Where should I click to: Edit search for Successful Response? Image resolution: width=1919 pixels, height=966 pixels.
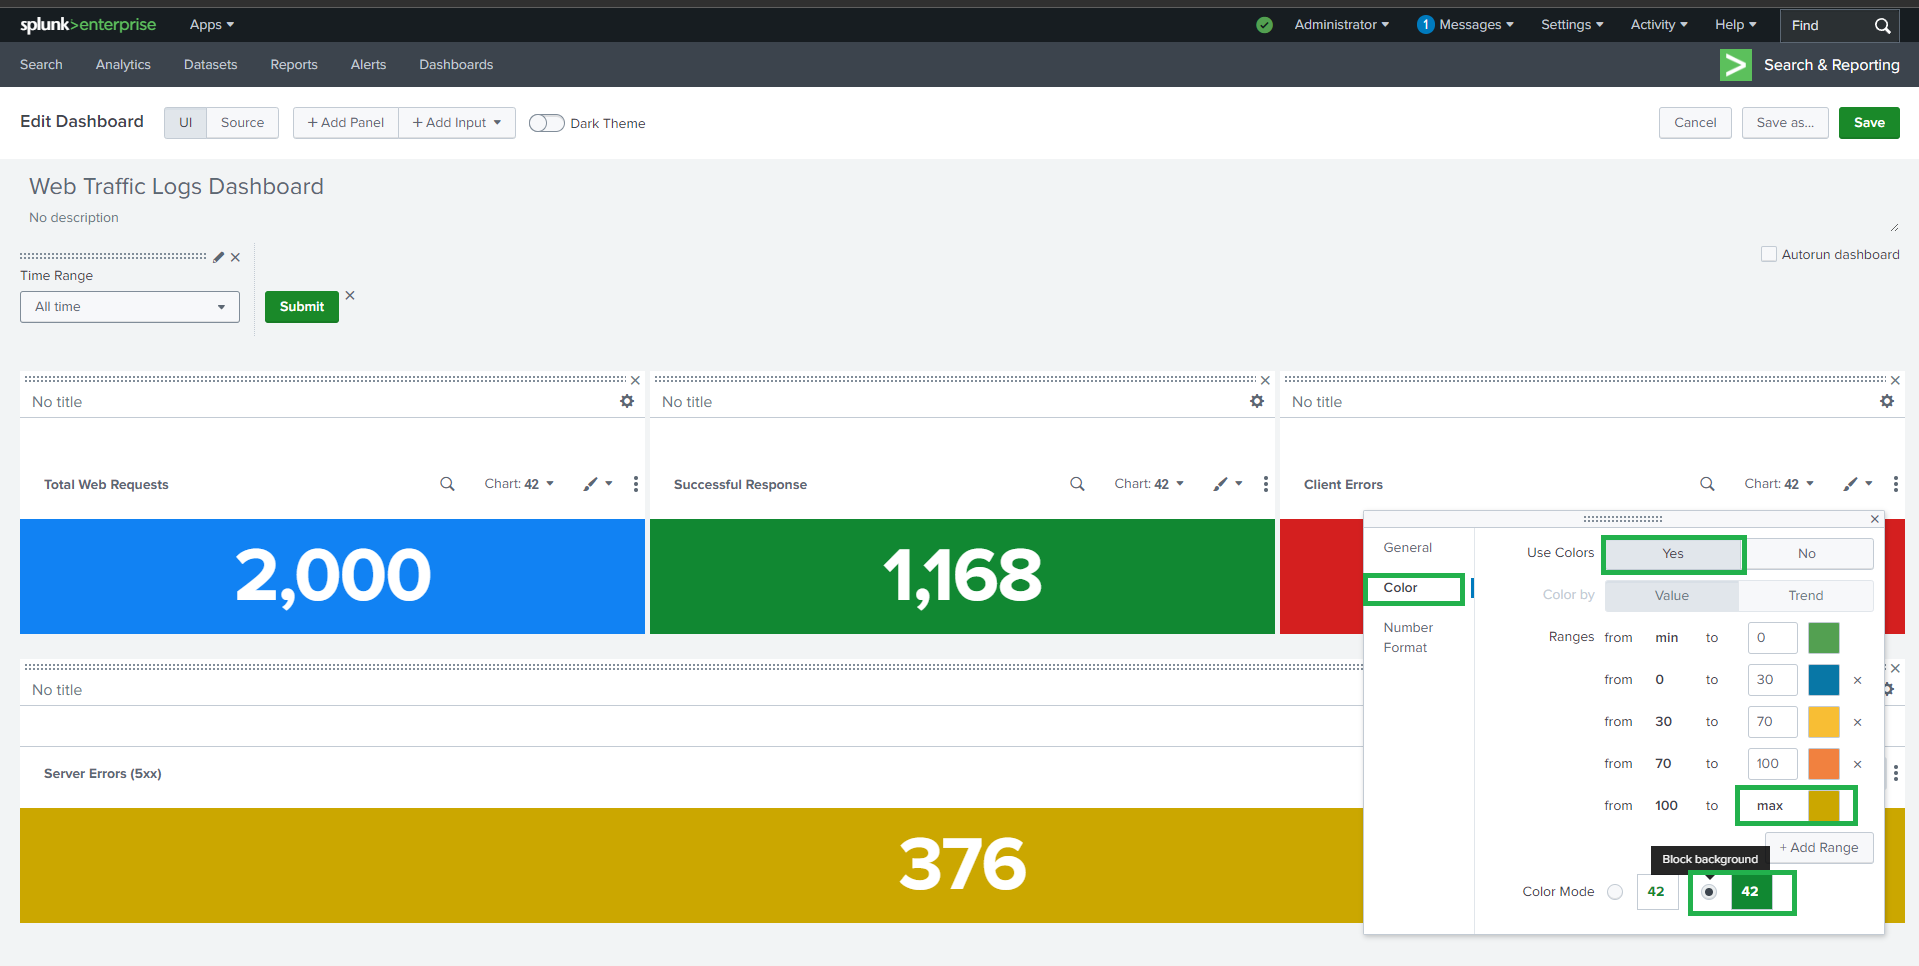click(x=1077, y=484)
